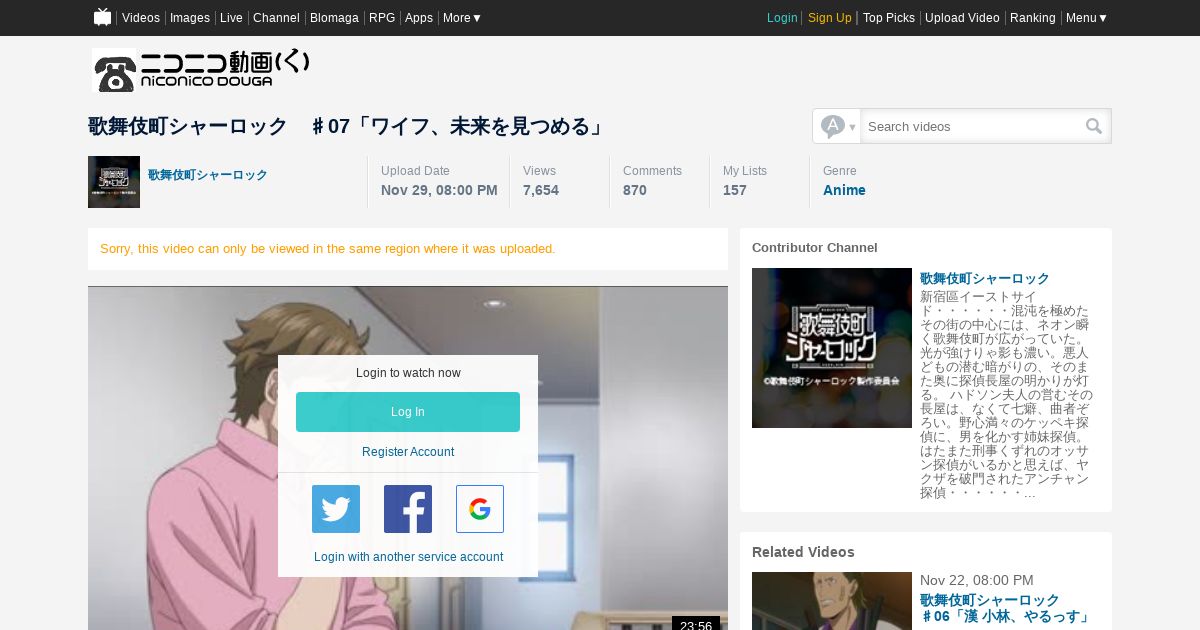Screen dimensions: 1200x630
Task: Focus the Search videos input field
Action: click(x=972, y=126)
